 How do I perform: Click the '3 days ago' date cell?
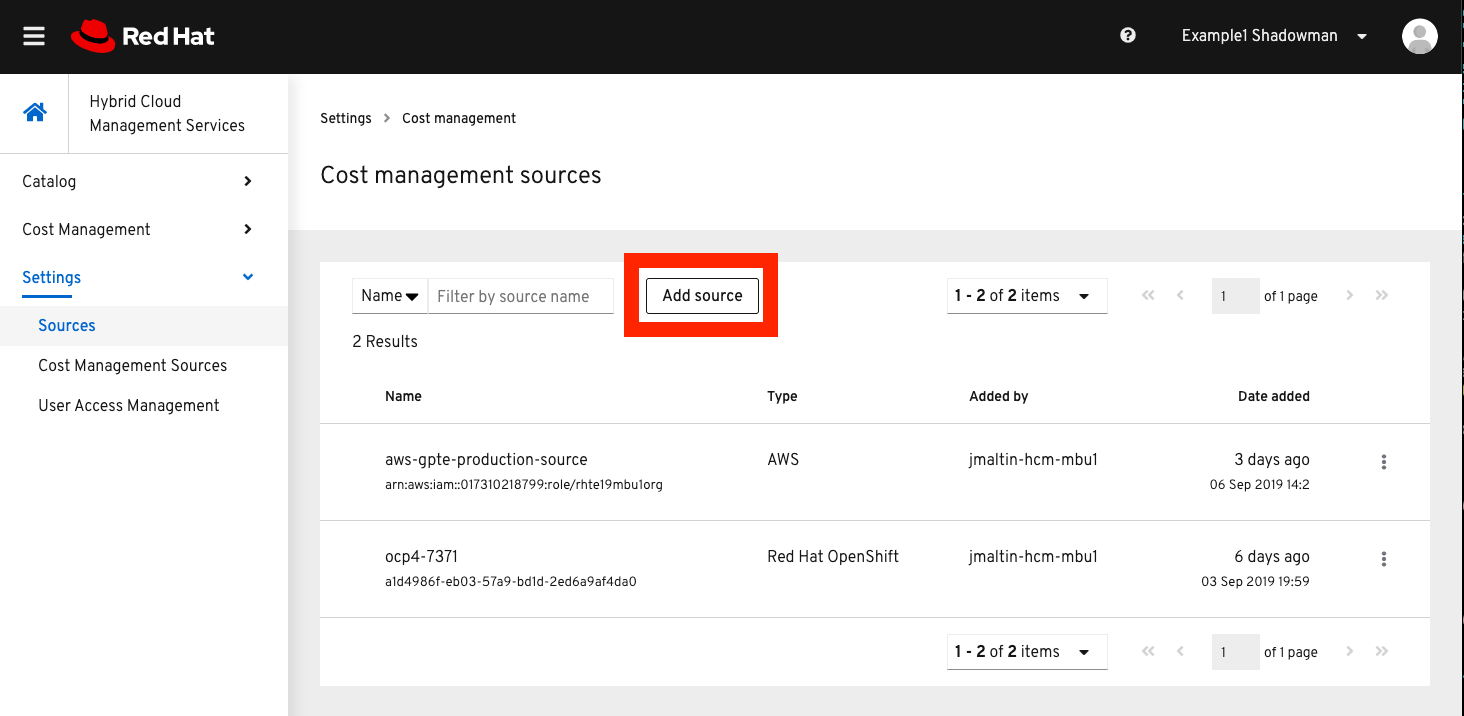1272,460
